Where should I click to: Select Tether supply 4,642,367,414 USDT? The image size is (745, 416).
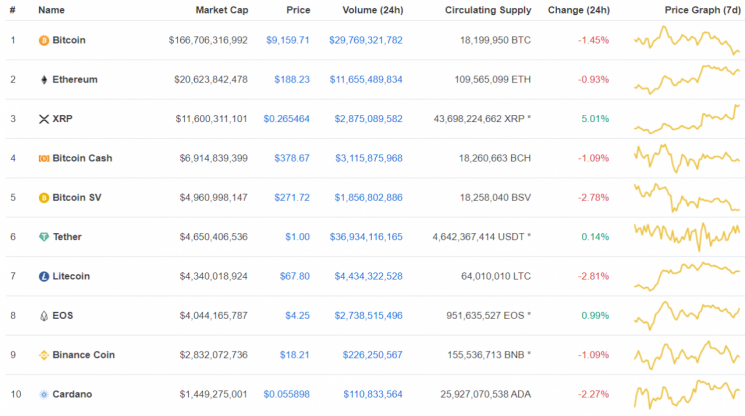(481, 237)
